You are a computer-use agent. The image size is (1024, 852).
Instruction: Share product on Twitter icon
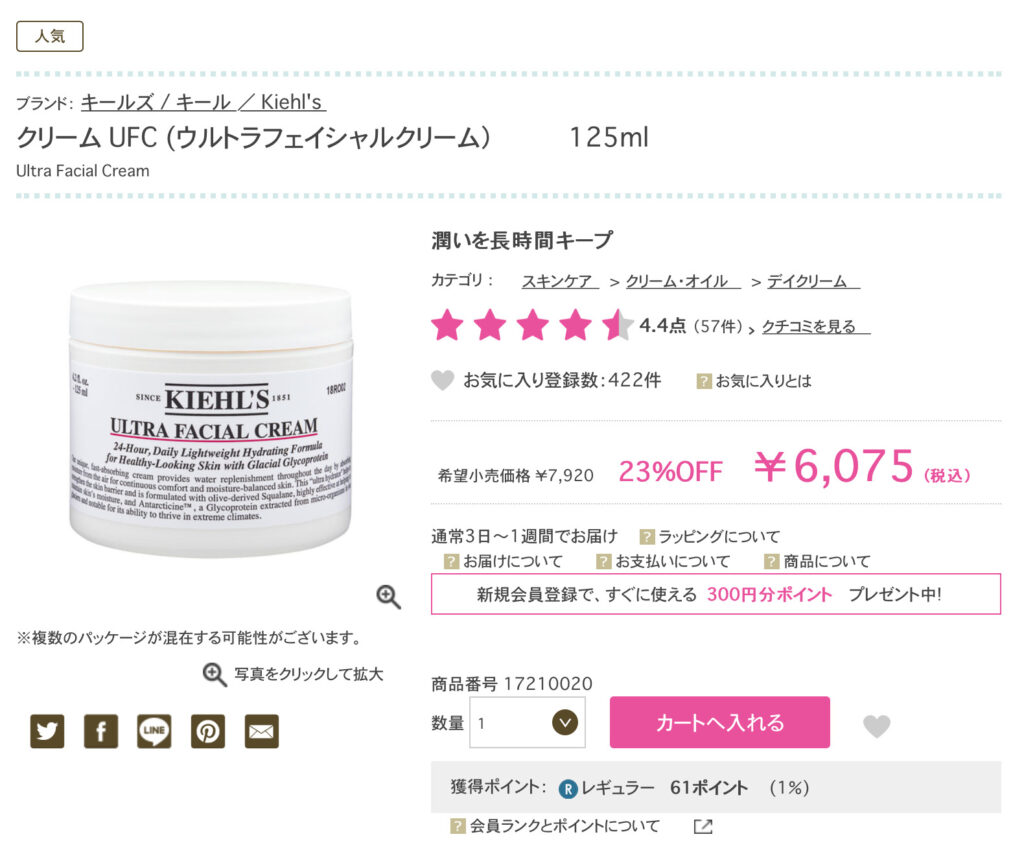tap(47, 731)
